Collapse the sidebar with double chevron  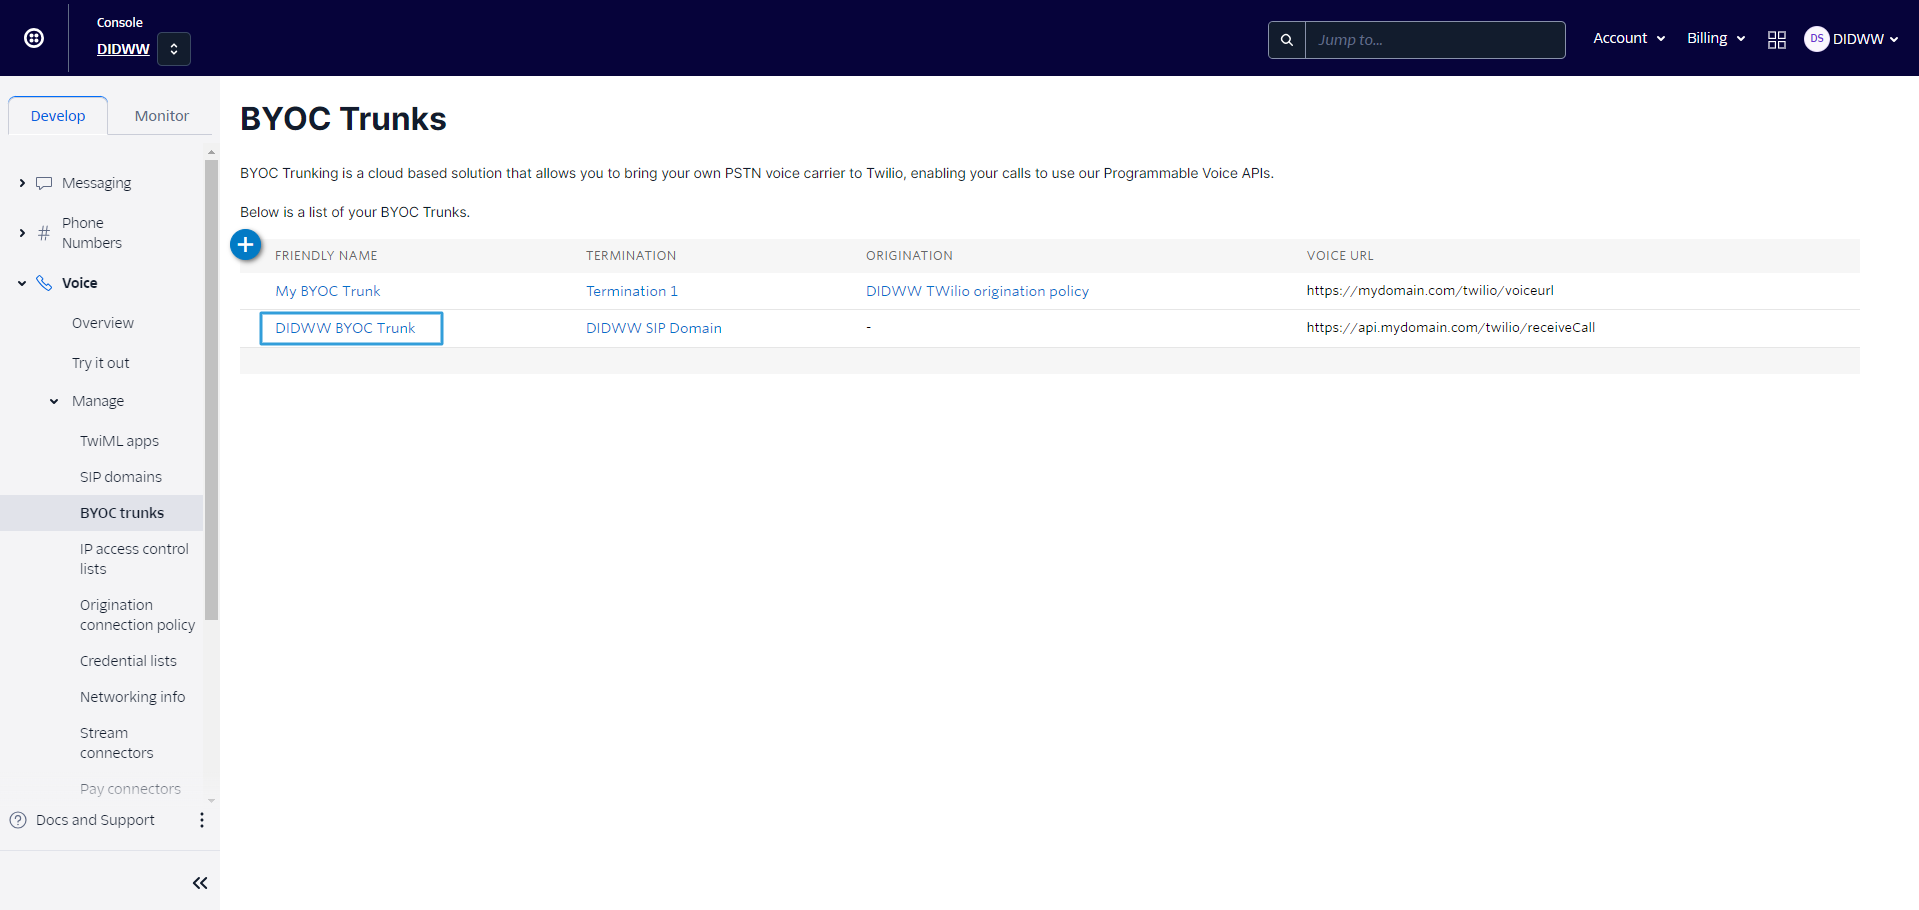coord(200,883)
